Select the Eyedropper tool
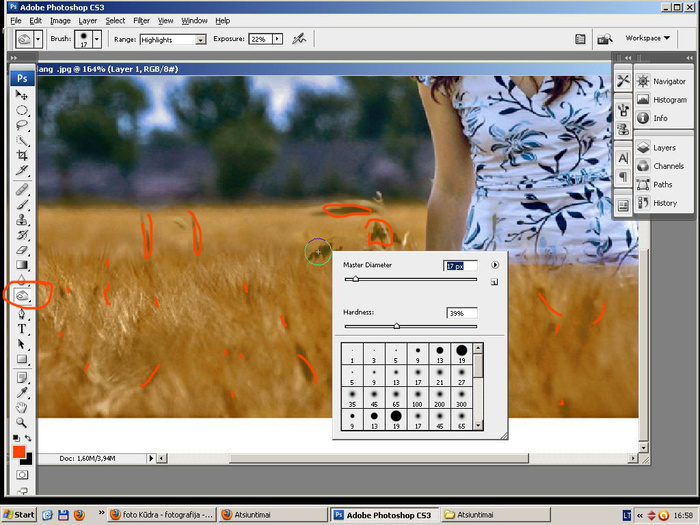The height and width of the screenshot is (525, 700). pos(22,392)
